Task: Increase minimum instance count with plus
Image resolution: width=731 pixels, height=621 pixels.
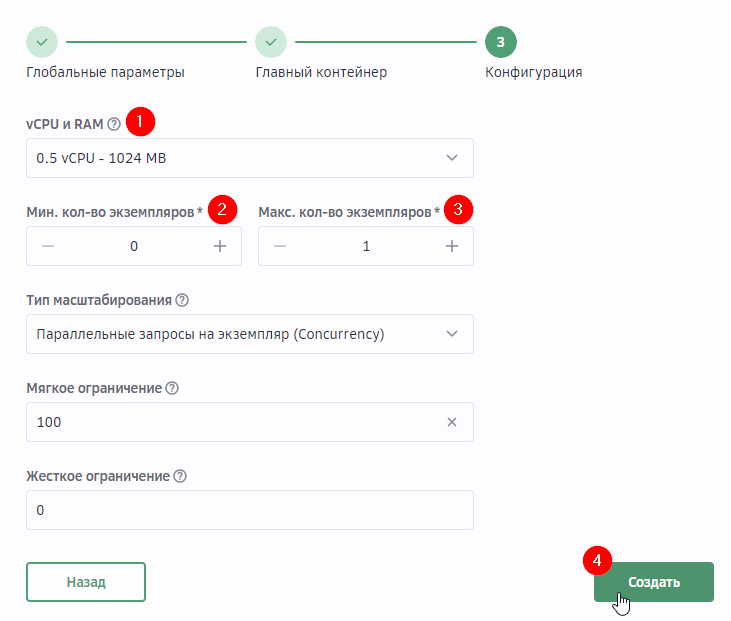Action: [x=220, y=246]
